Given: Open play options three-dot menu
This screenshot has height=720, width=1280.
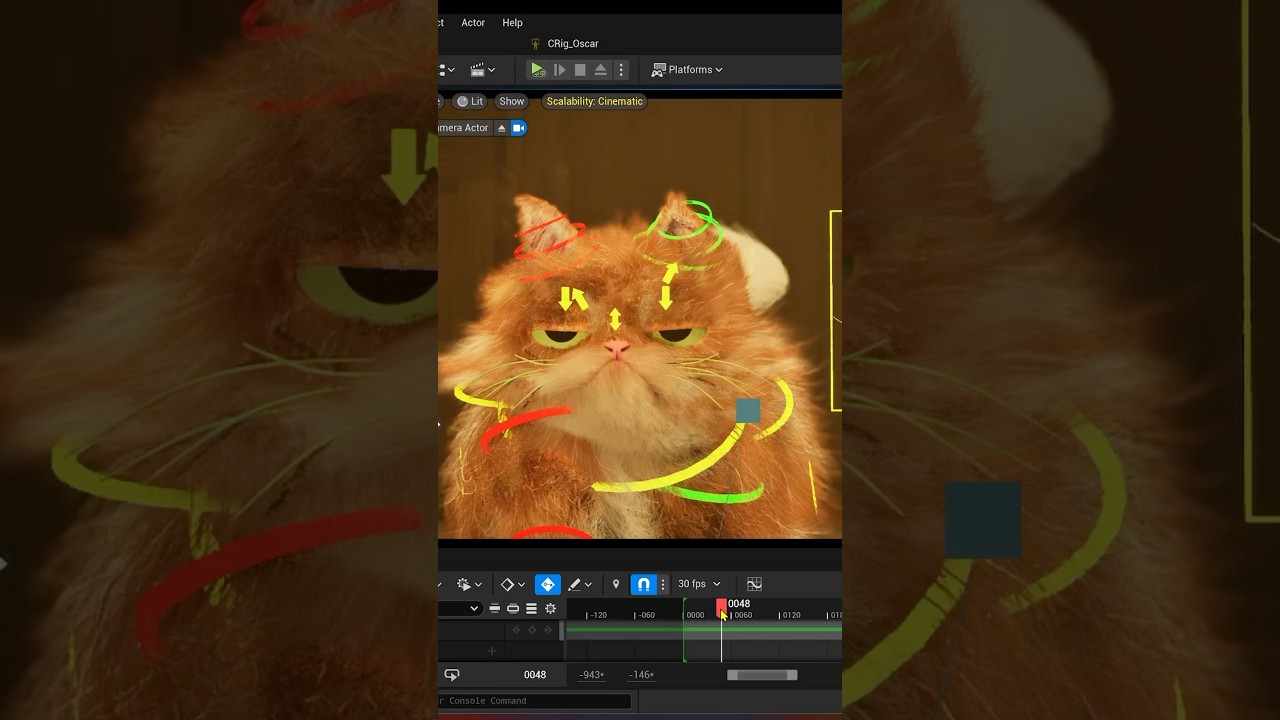Looking at the screenshot, I should pyautogui.click(x=621, y=70).
